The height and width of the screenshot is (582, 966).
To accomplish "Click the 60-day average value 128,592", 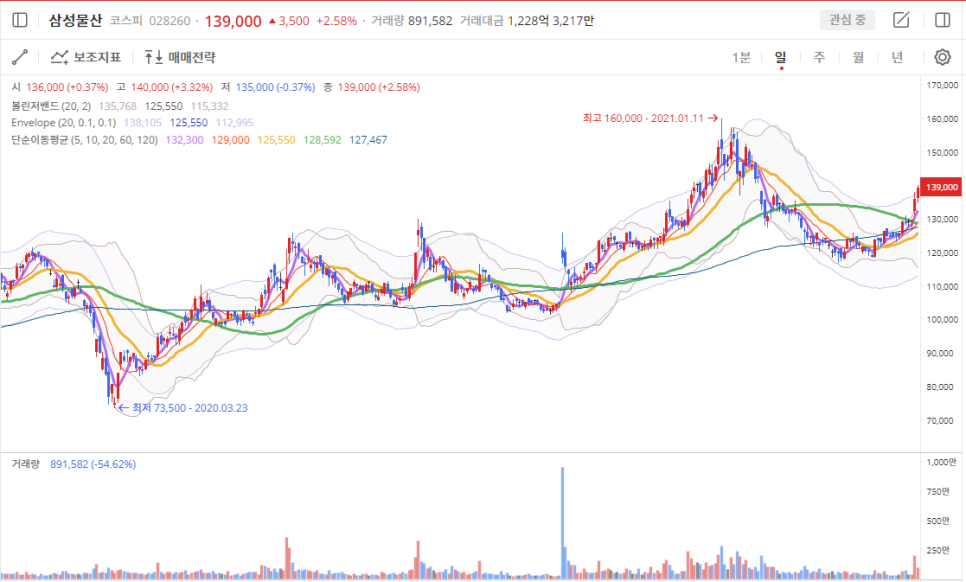I will (x=322, y=140).
